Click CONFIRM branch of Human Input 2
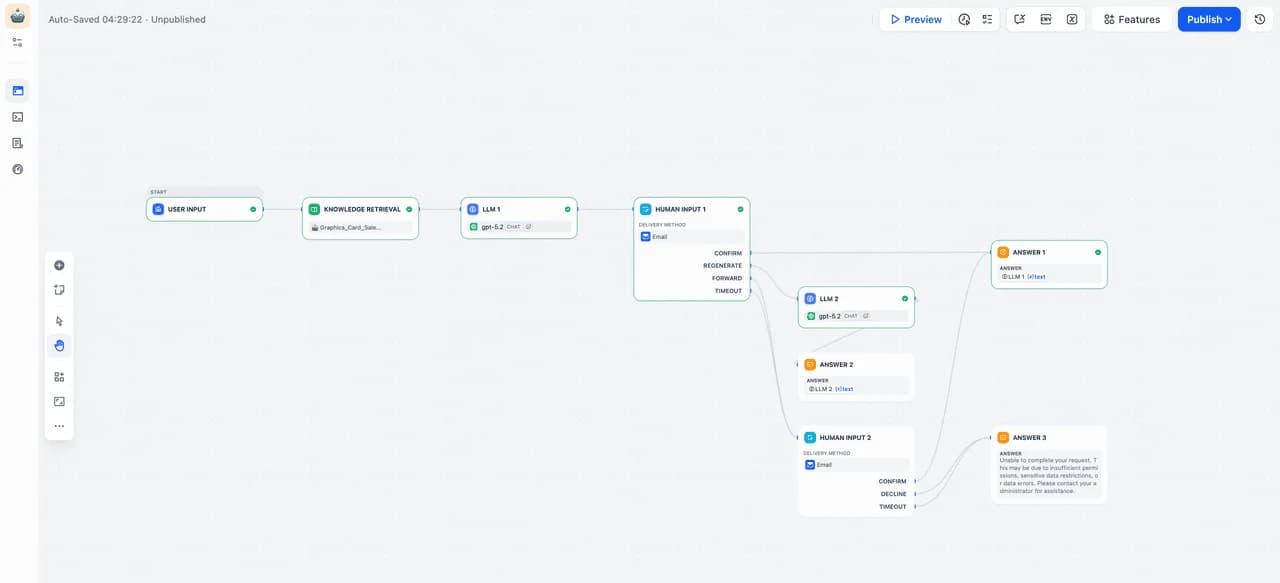This screenshot has width=1280, height=583. click(x=892, y=481)
